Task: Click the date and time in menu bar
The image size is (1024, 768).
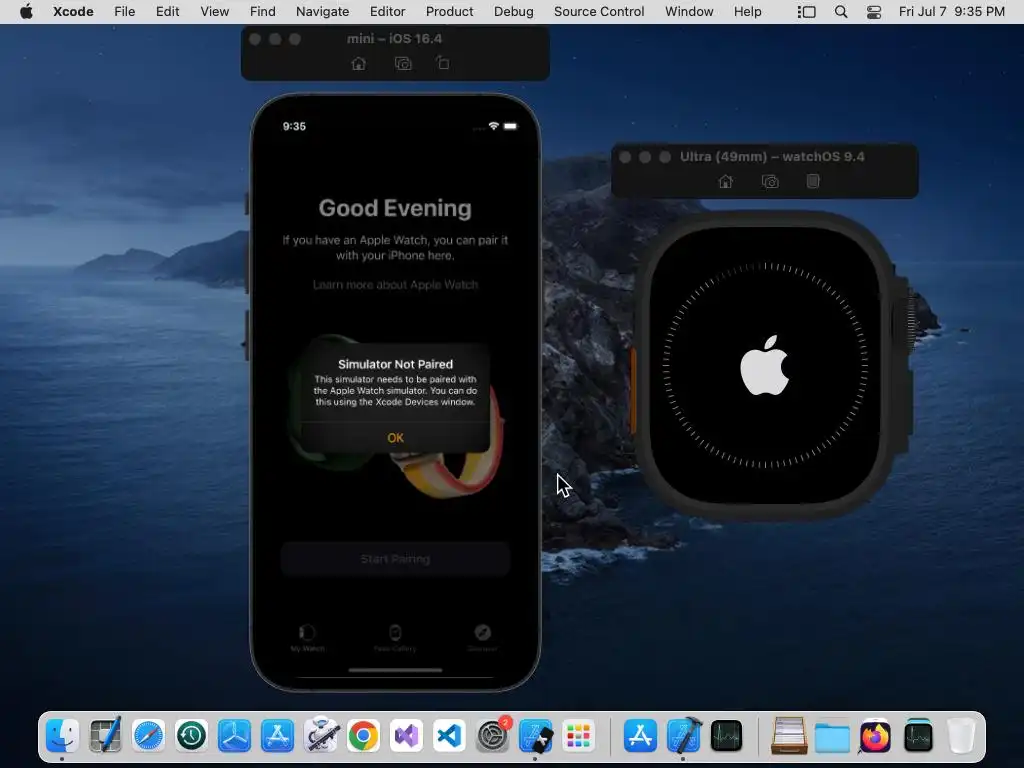Action: 952,11
